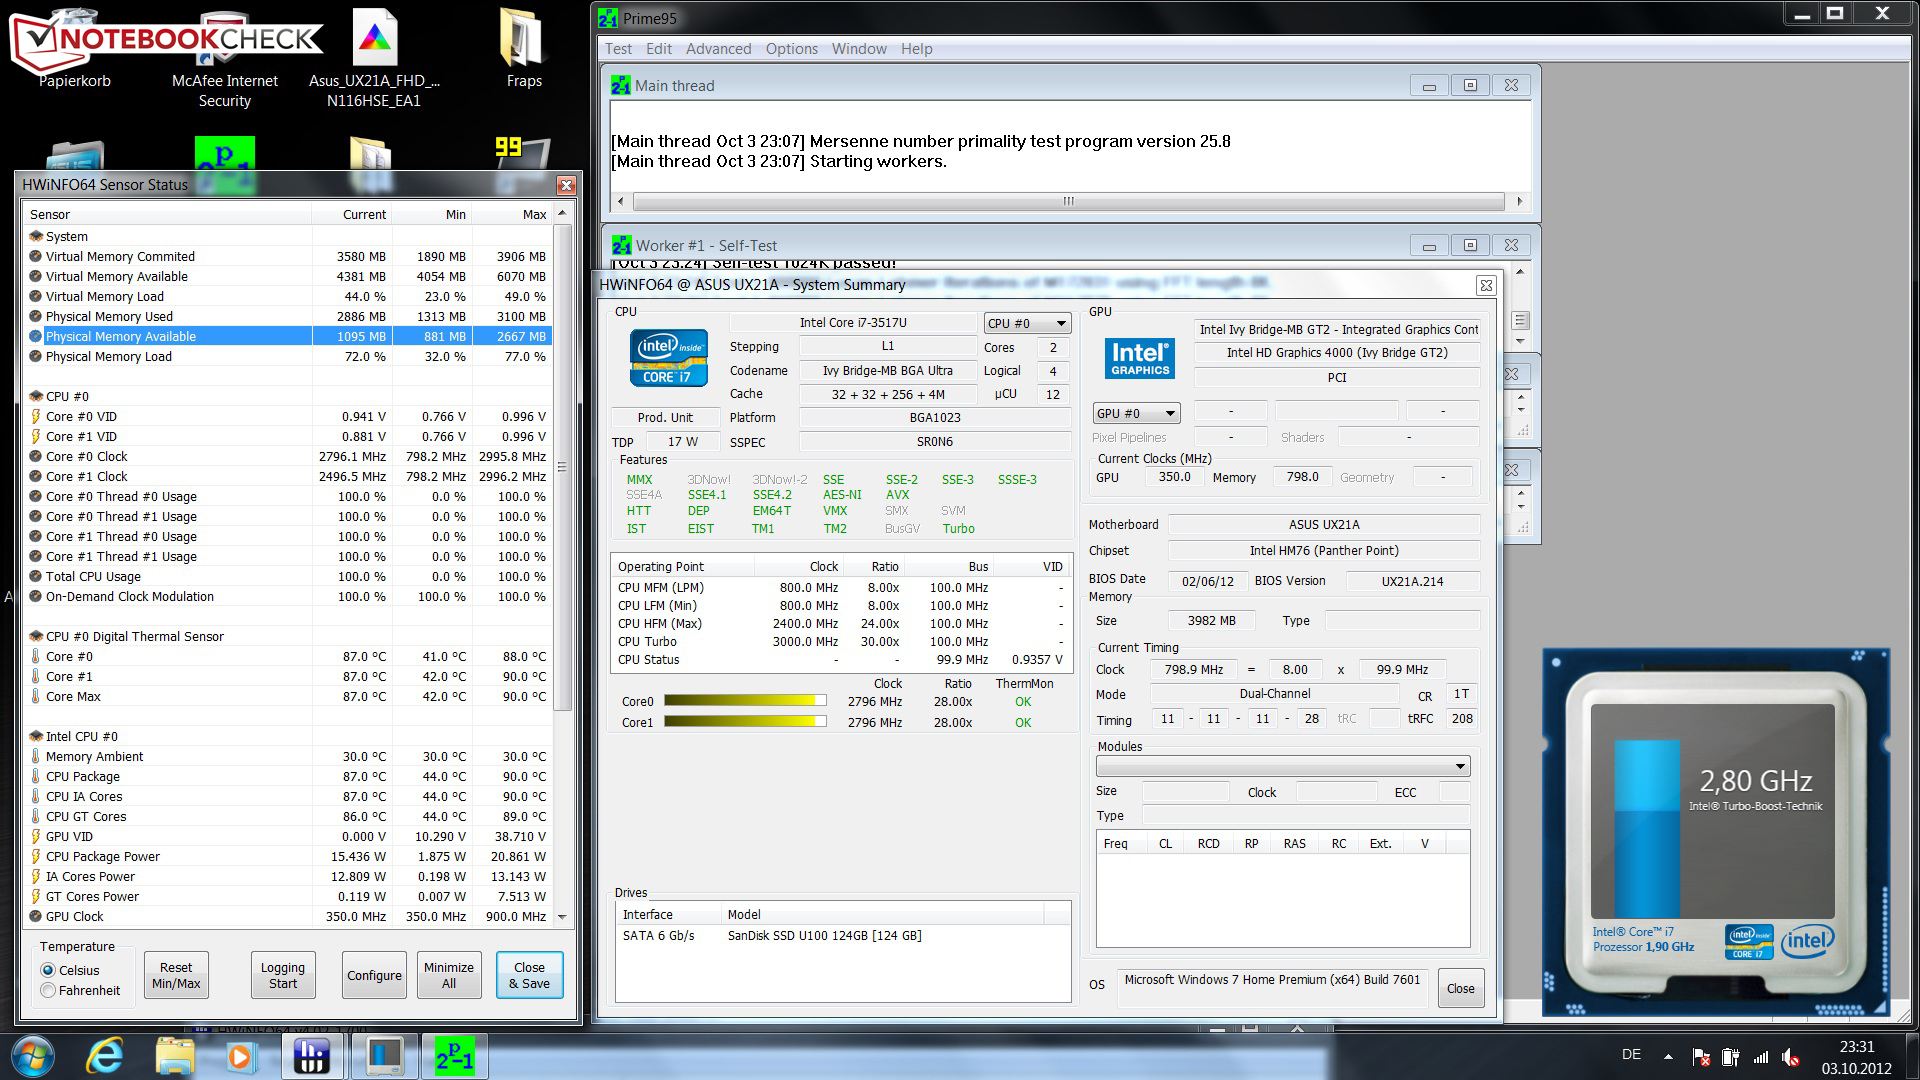Launch Internet Explorer from taskbar
The height and width of the screenshot is (1080, 1920).
pos(104,1056)
